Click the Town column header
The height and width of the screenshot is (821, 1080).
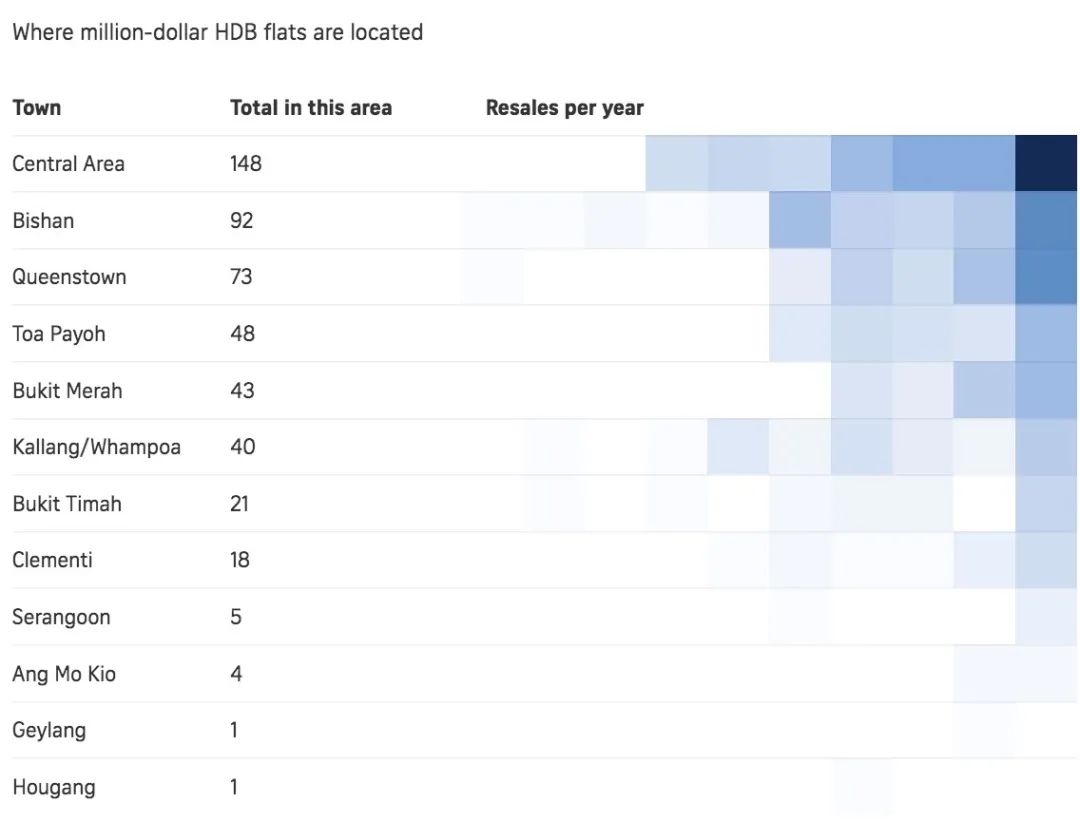tap(37, 108)
